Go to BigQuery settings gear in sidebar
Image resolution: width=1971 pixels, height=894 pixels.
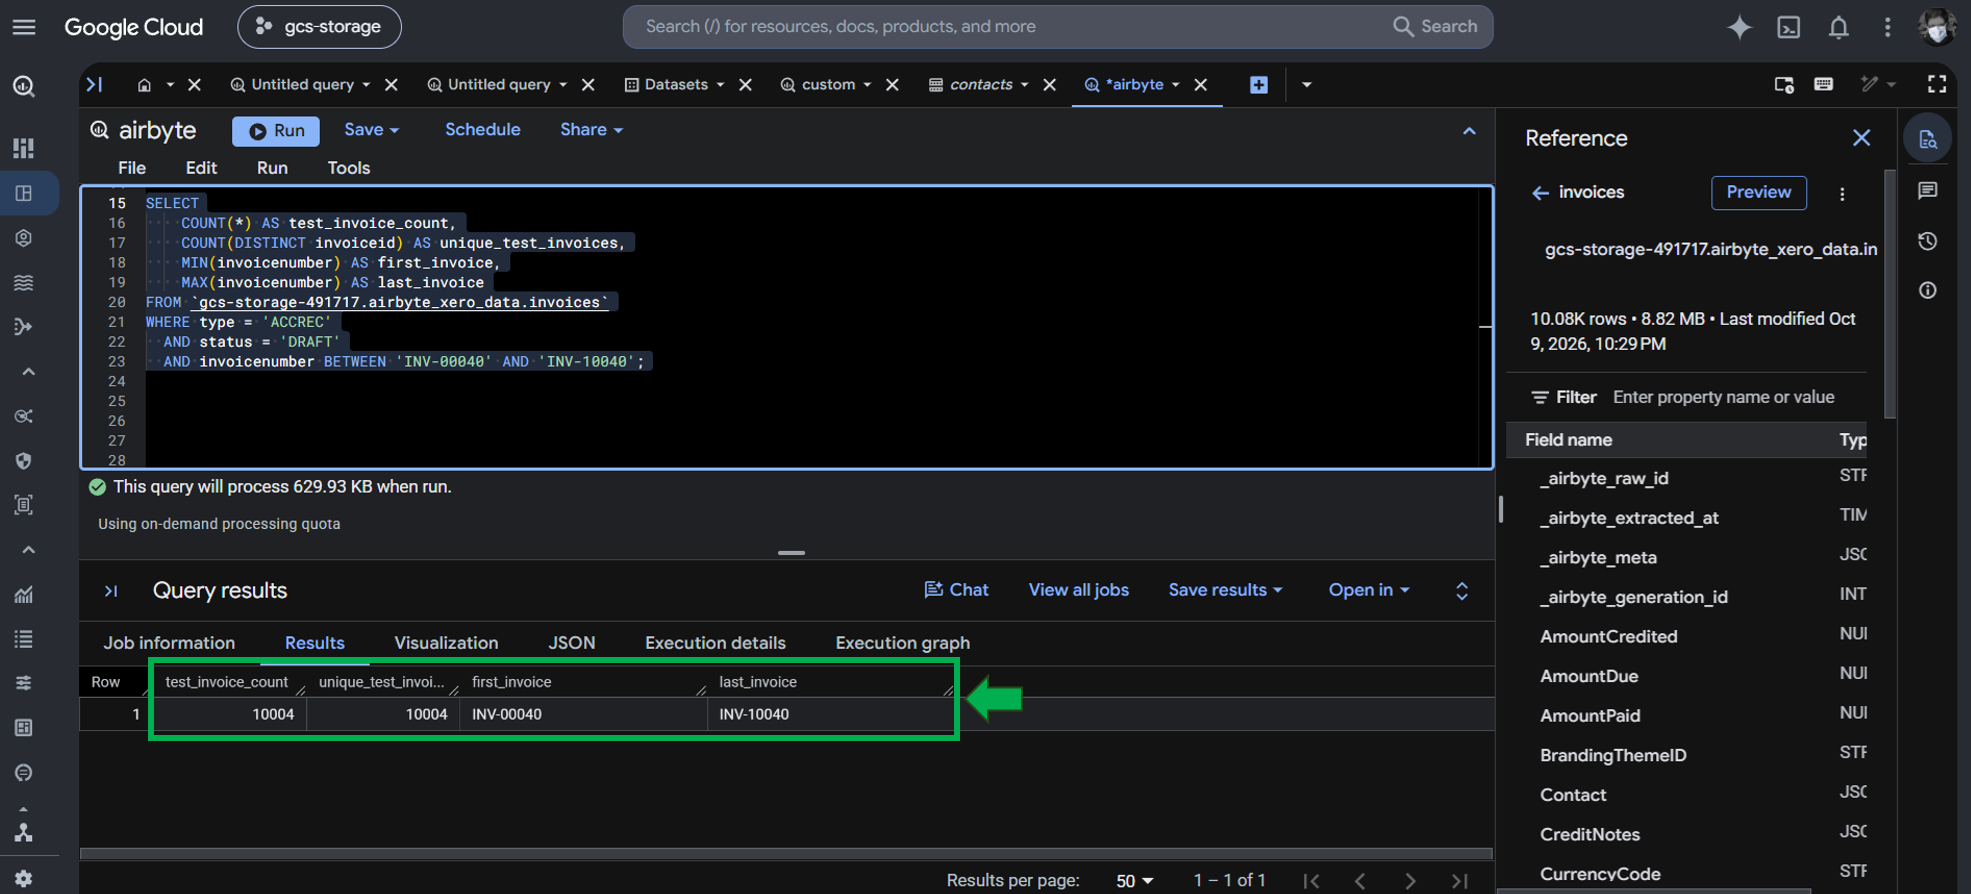24,878
